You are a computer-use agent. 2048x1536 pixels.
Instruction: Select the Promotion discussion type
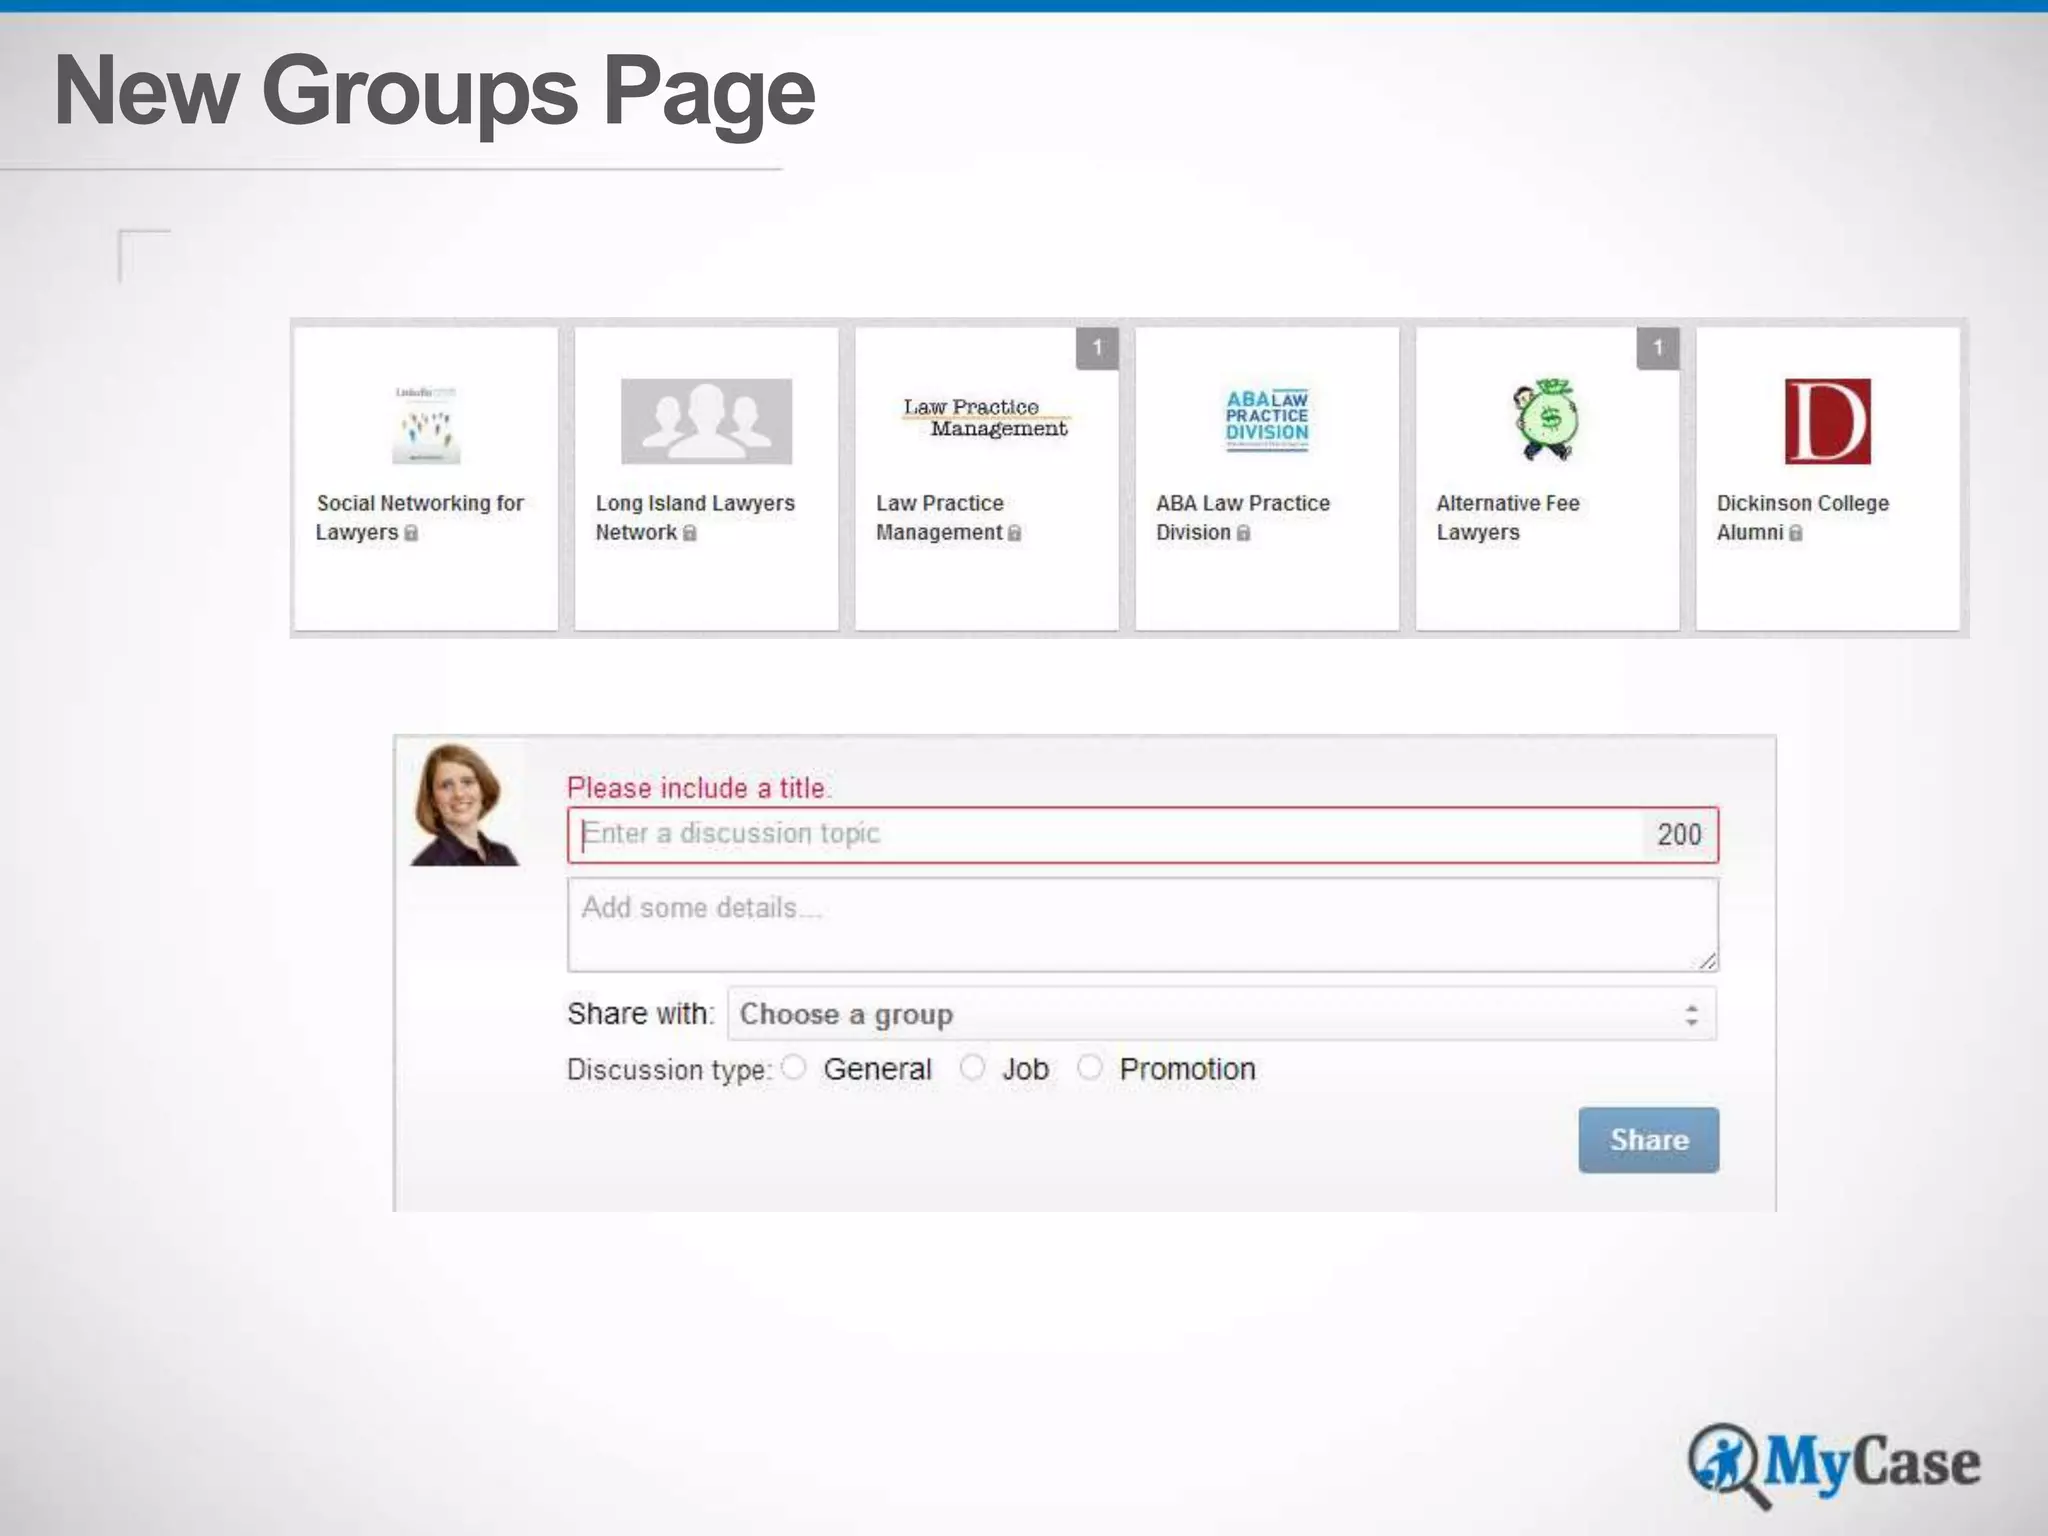point(1089,1067)
